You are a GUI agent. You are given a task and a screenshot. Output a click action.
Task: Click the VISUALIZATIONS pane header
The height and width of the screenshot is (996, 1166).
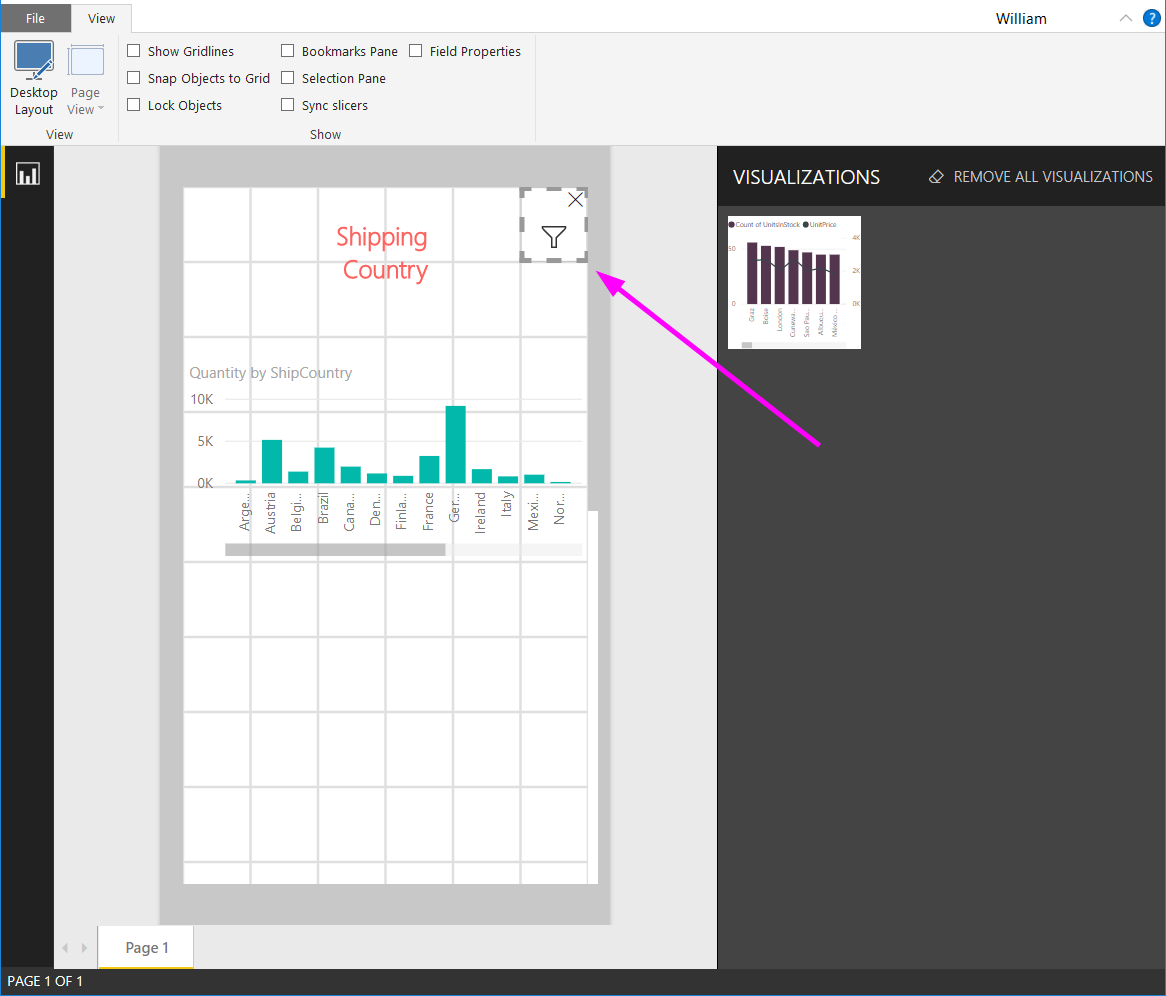pyautogui.click(x=806, y=177)
